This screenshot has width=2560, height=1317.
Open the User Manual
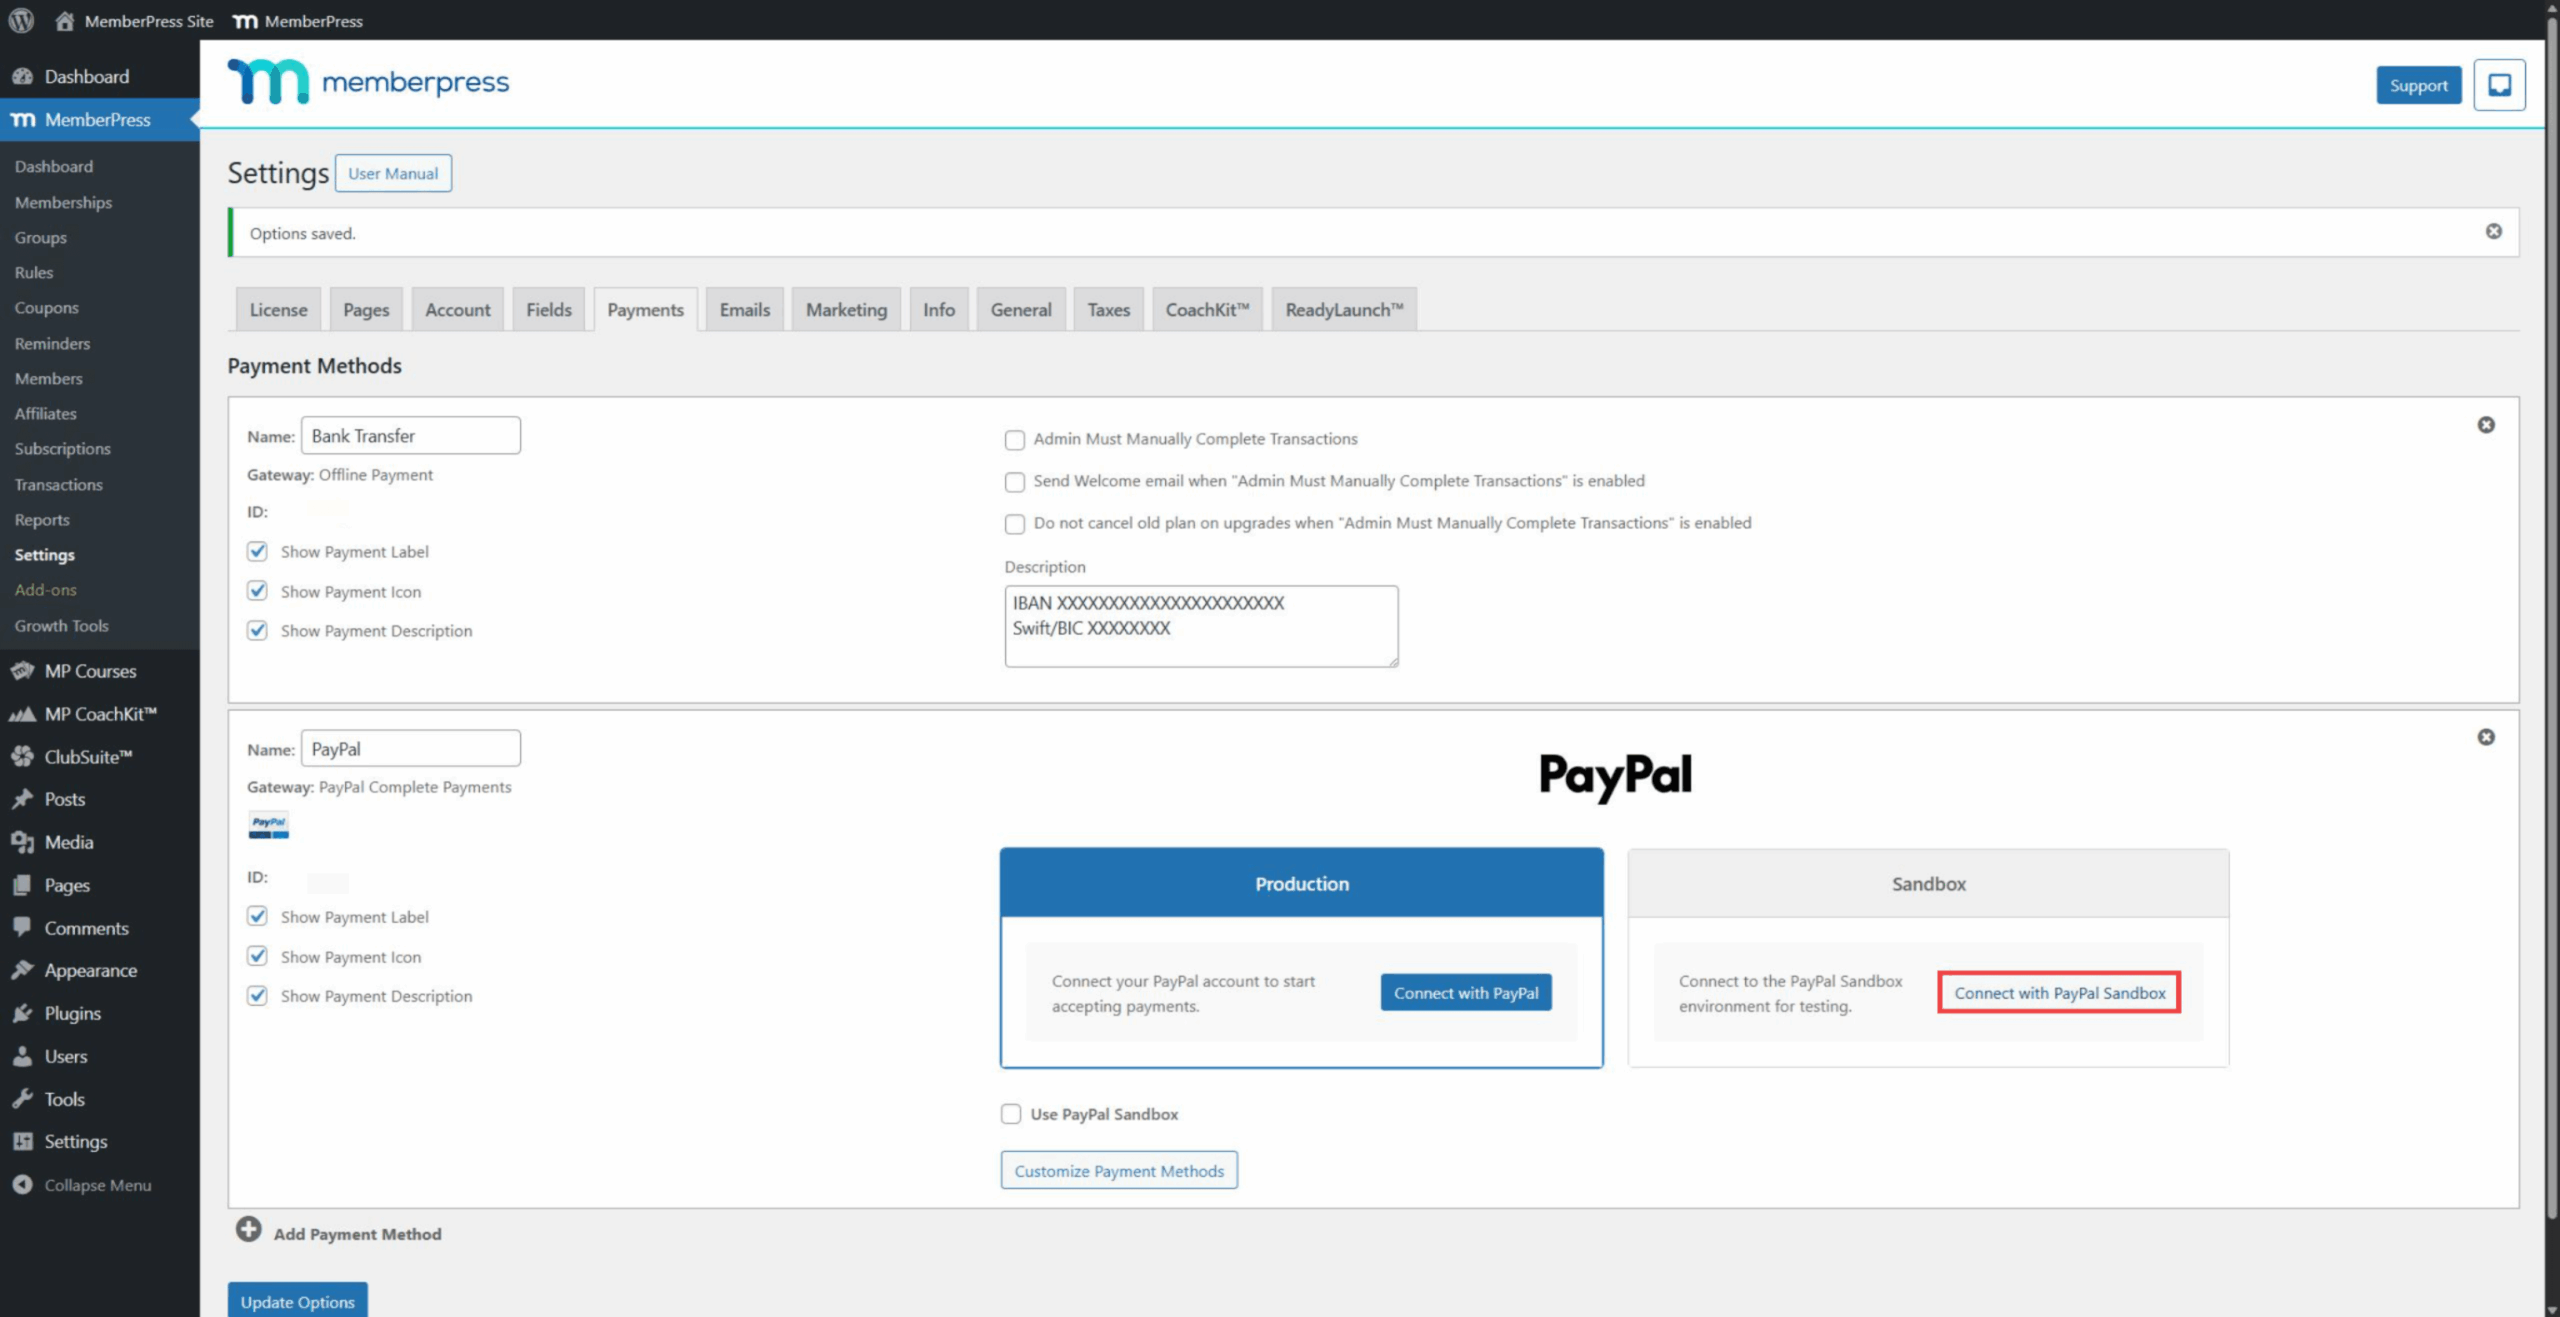coord(393,173)
